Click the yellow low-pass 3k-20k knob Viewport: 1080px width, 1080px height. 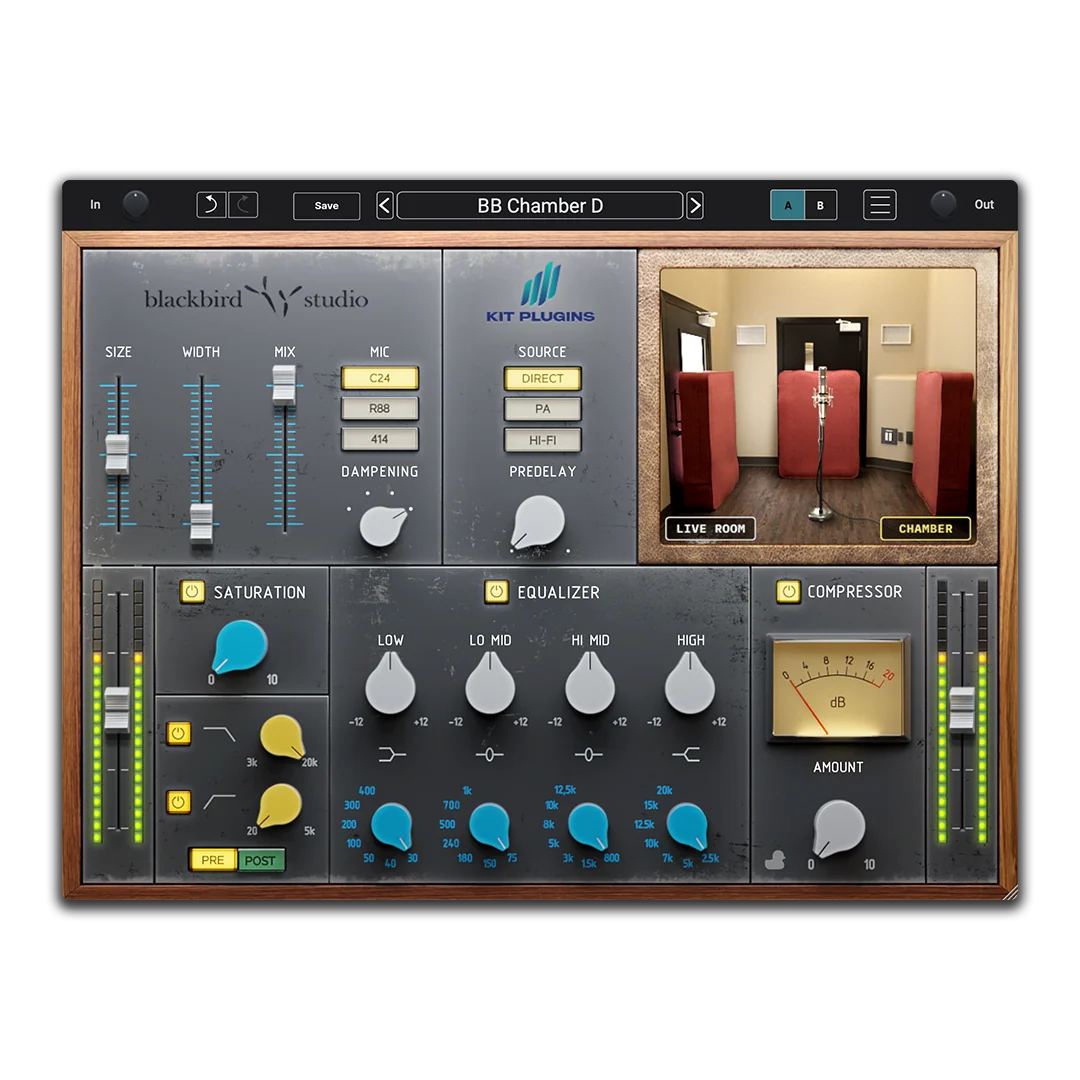pos(282,736)
